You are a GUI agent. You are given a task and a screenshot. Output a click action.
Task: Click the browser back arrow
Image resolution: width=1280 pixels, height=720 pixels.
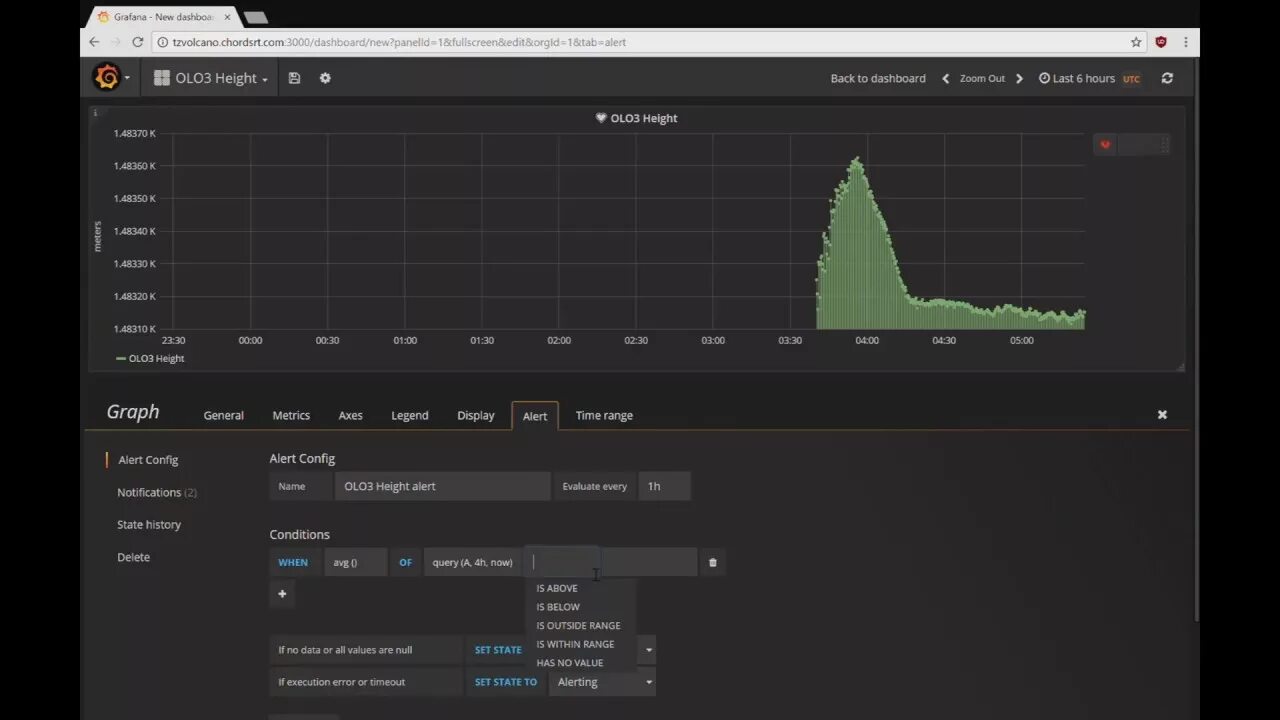pos(94,42)
